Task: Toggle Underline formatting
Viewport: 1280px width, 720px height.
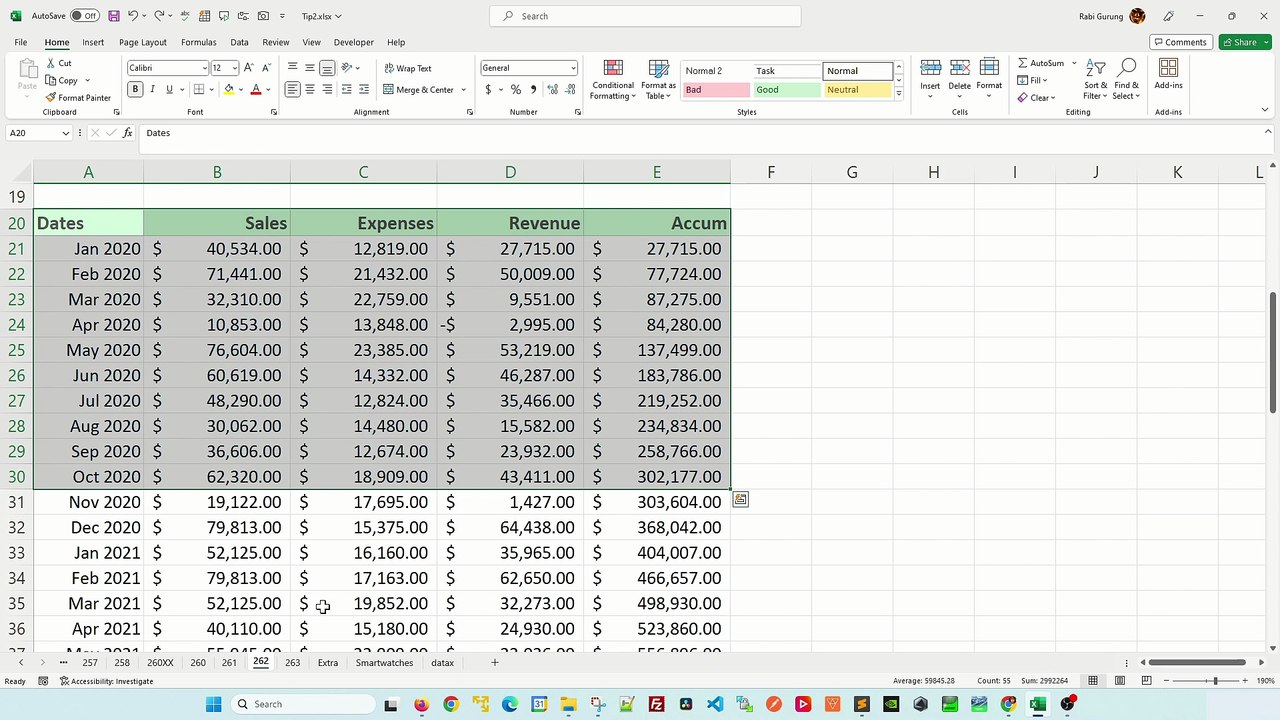Action: tap(169, 89)
